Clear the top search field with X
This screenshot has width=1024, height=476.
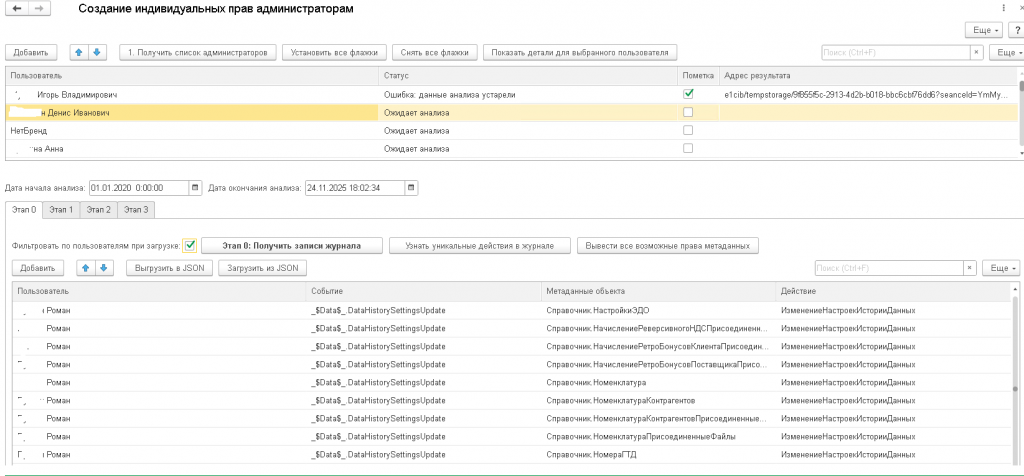click(x=977, y=52)
